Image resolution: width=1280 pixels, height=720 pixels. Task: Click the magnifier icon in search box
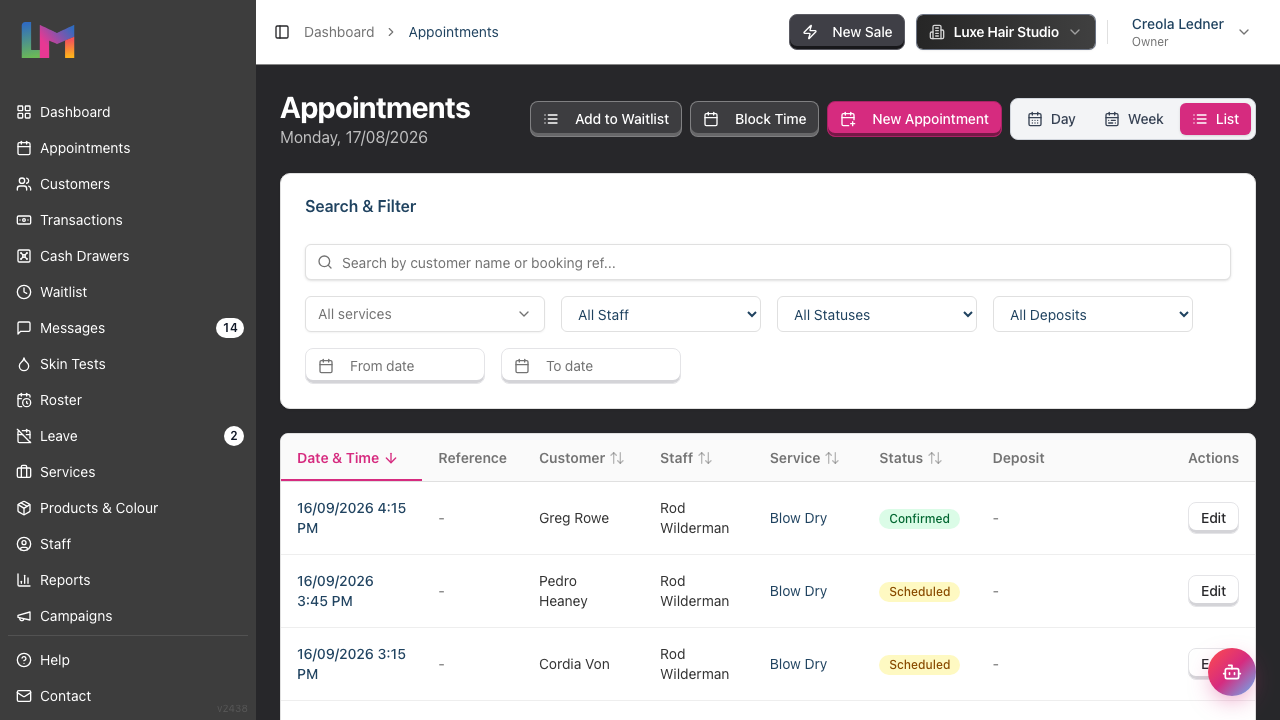point(325,263)
